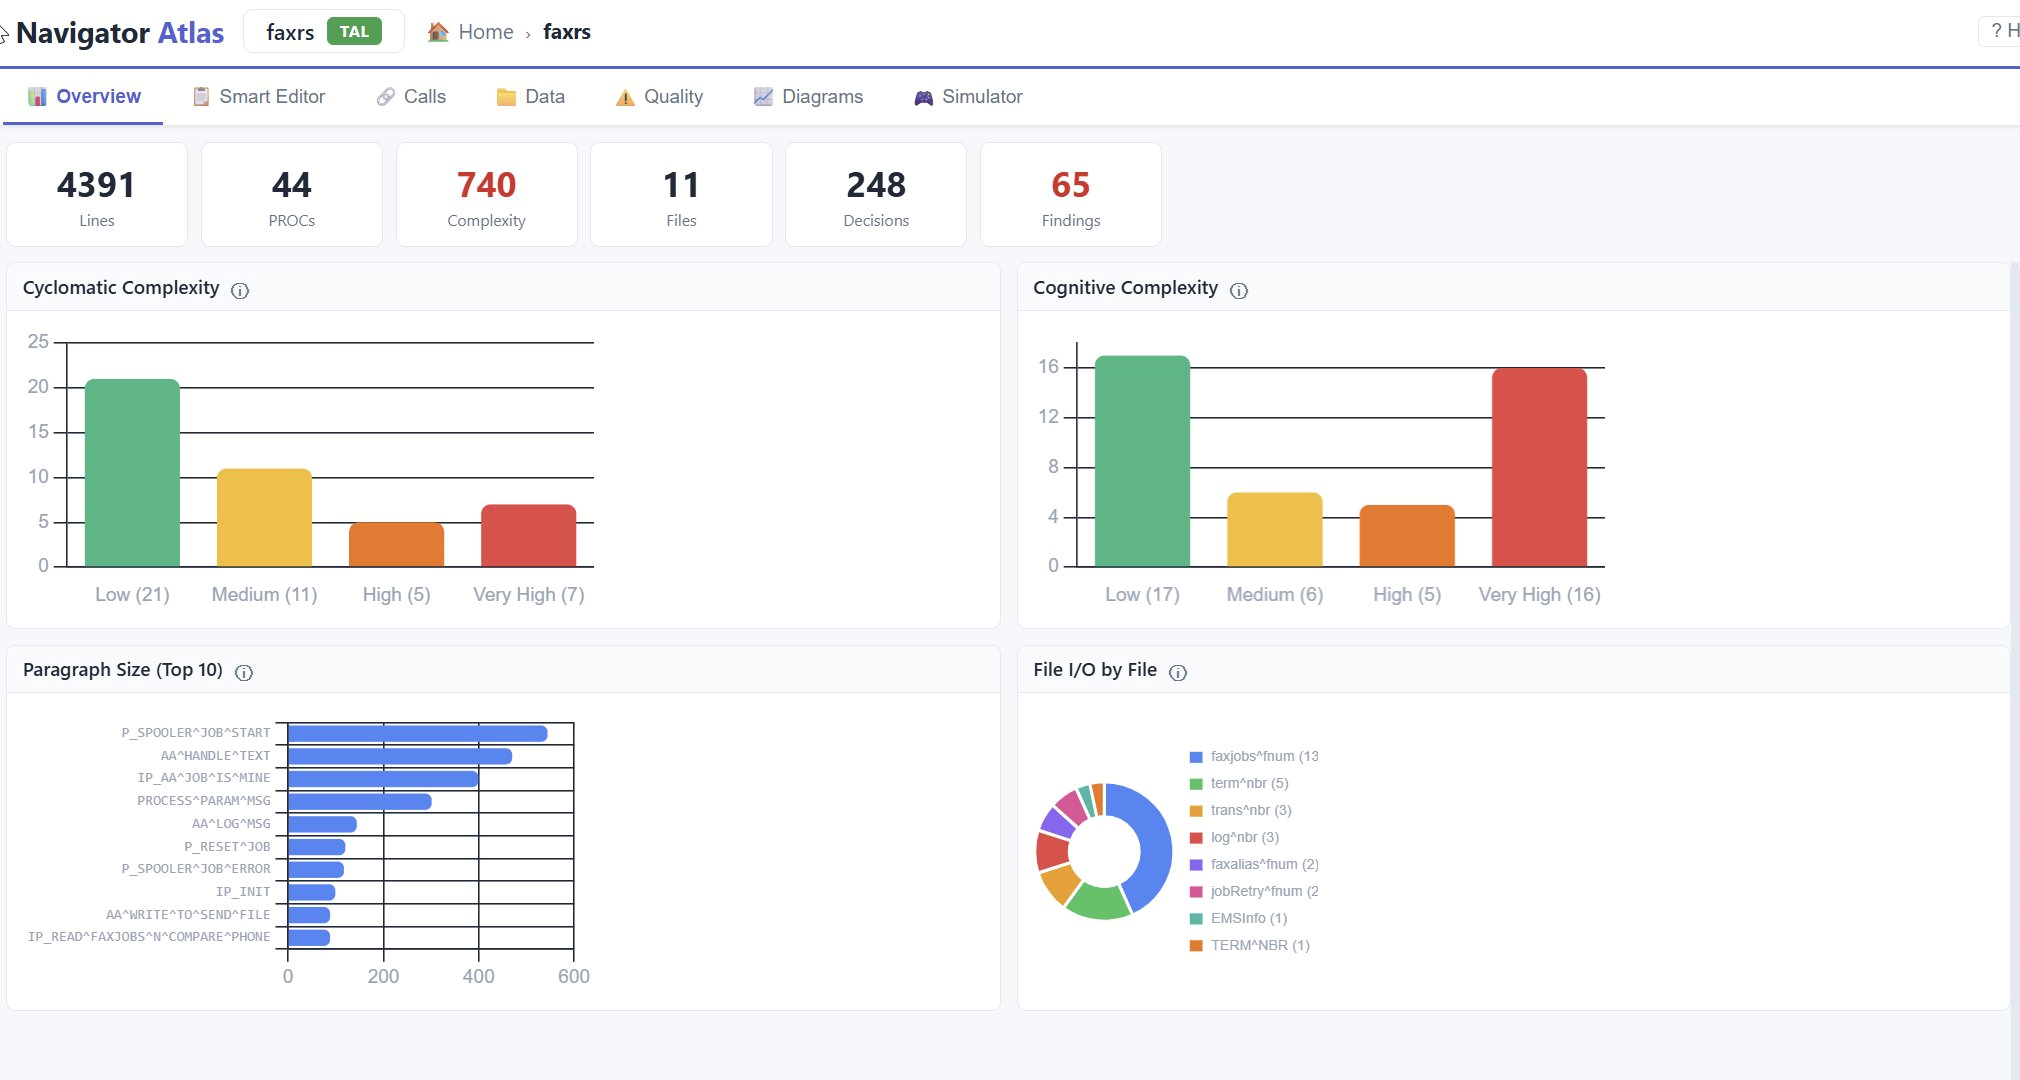Click the P_SPOOLER^JOB^START bar in chart
The width and height of the screenshot is (2020, 1080).
417,734
